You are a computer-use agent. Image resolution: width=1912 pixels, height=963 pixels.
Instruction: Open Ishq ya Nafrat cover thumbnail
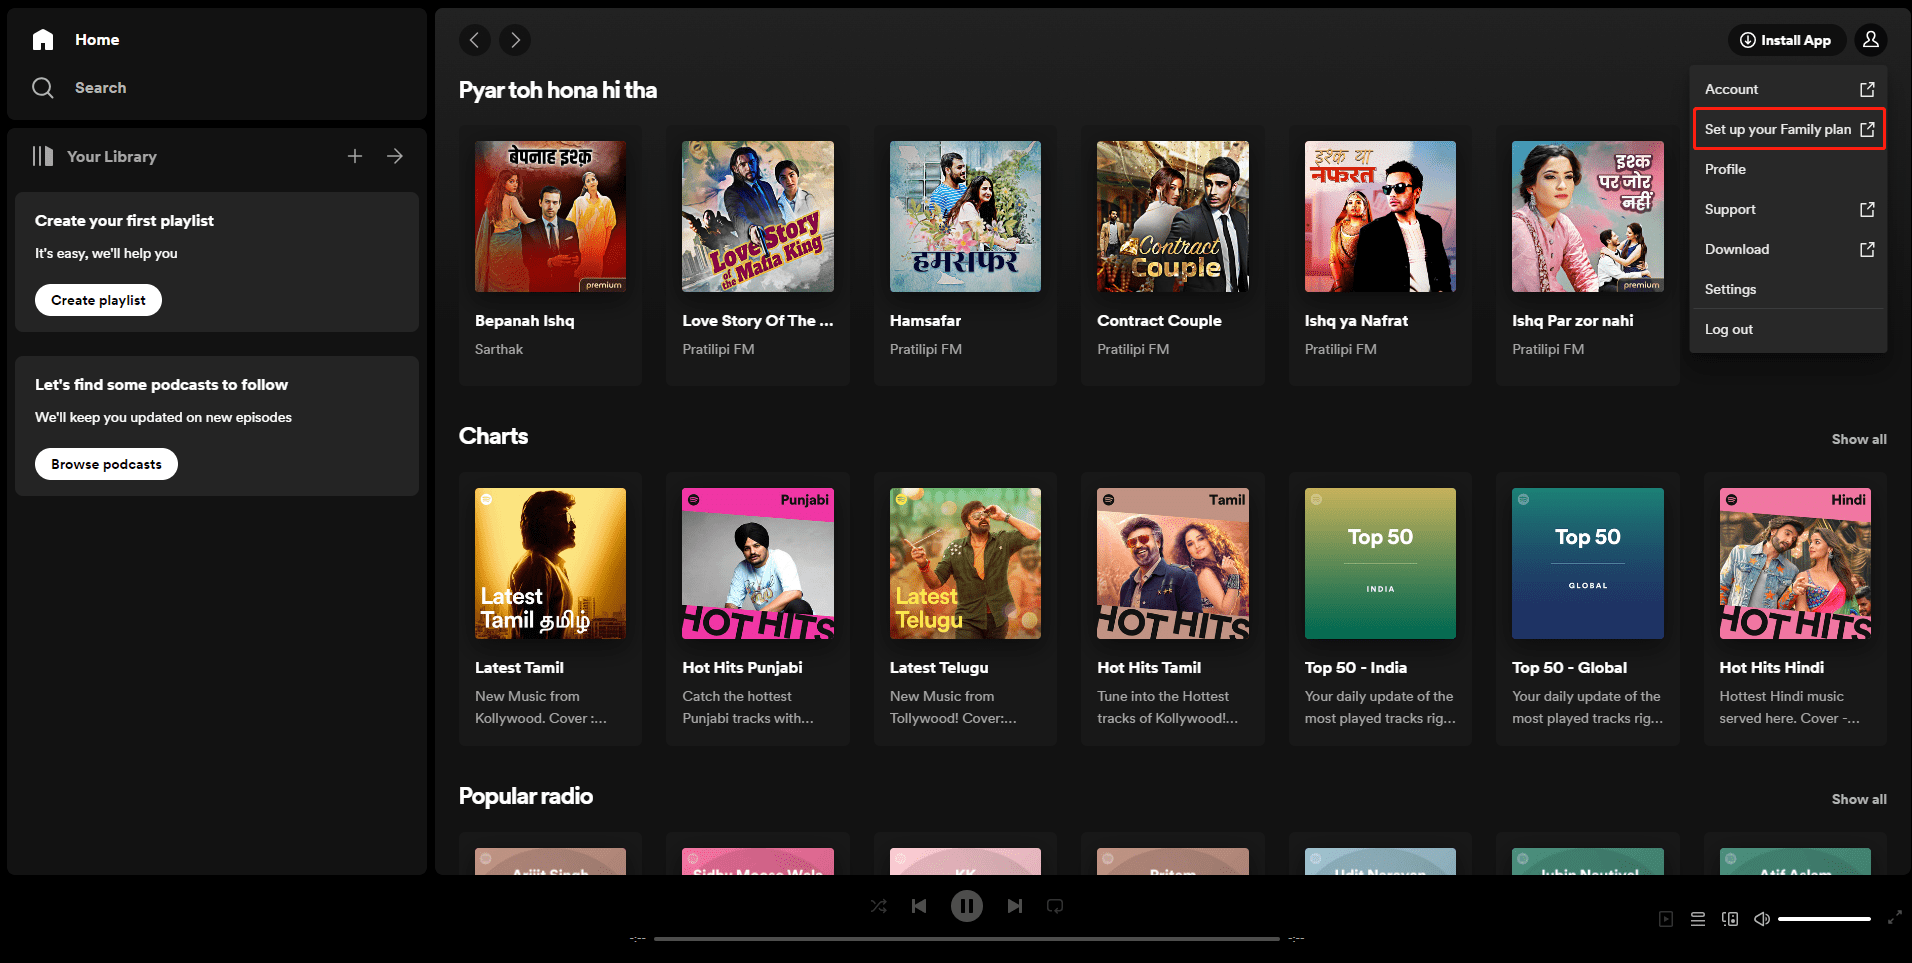1380,216
